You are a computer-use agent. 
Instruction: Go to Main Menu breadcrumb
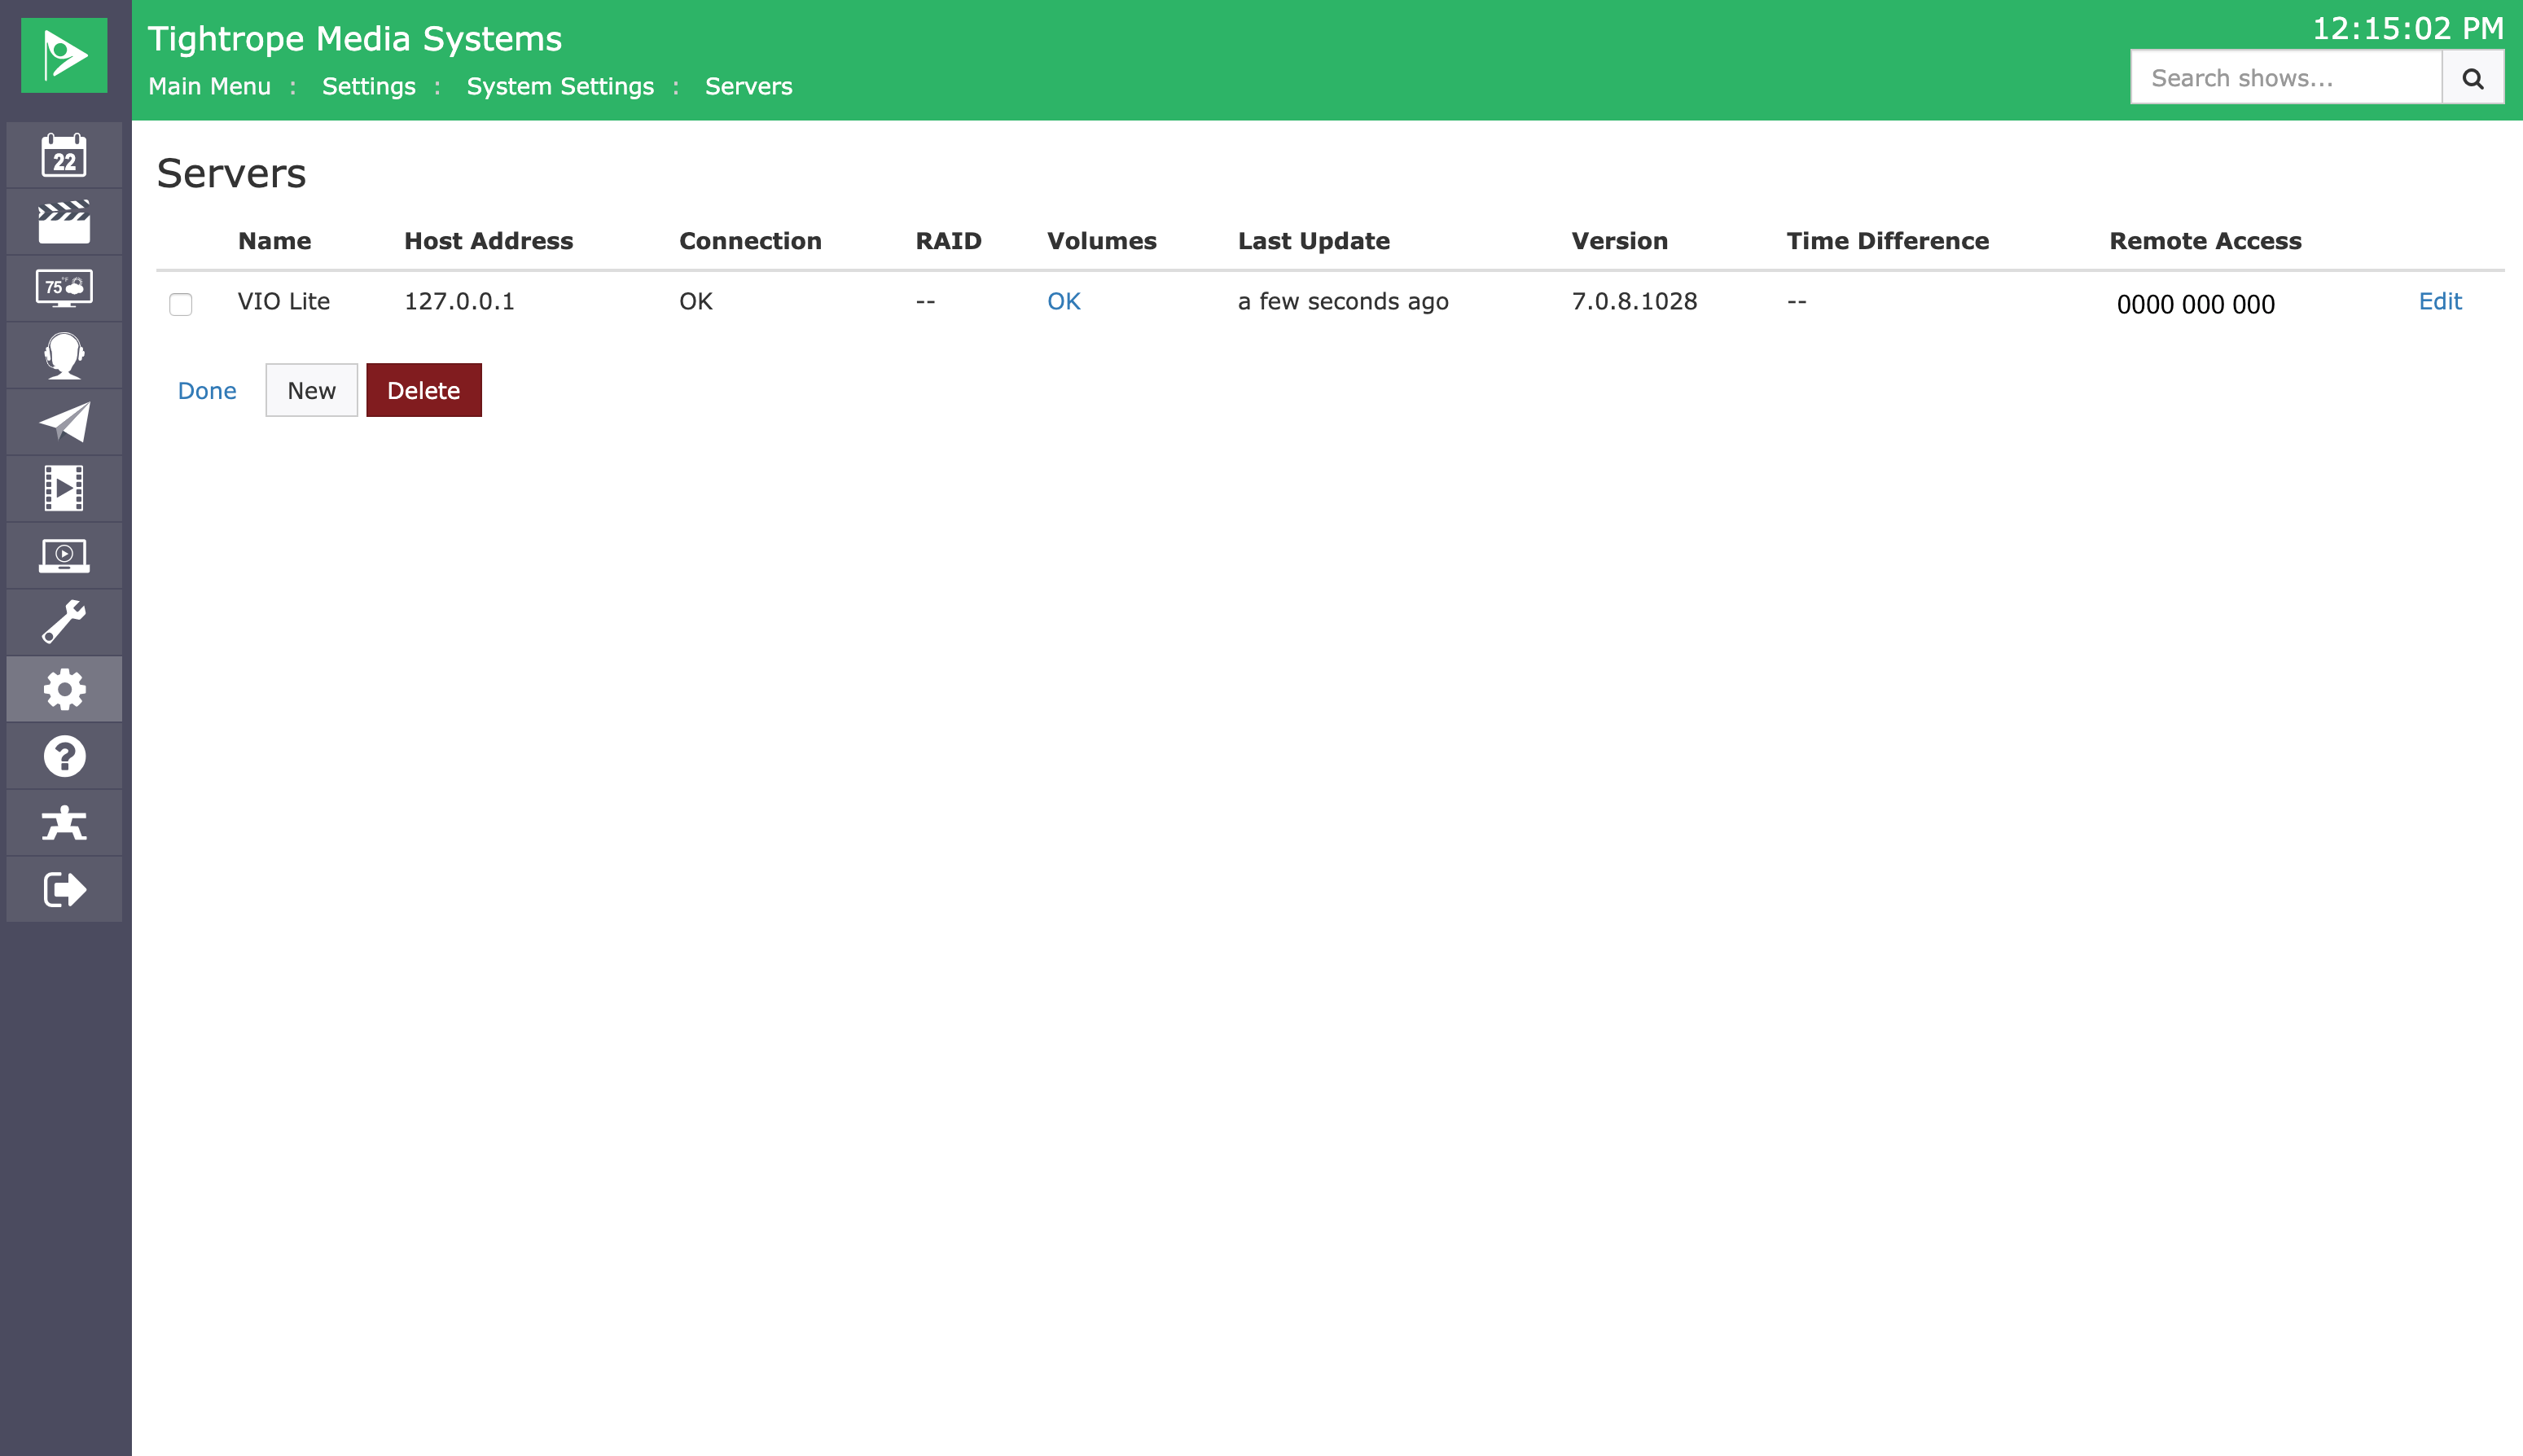tap(210, 86)
